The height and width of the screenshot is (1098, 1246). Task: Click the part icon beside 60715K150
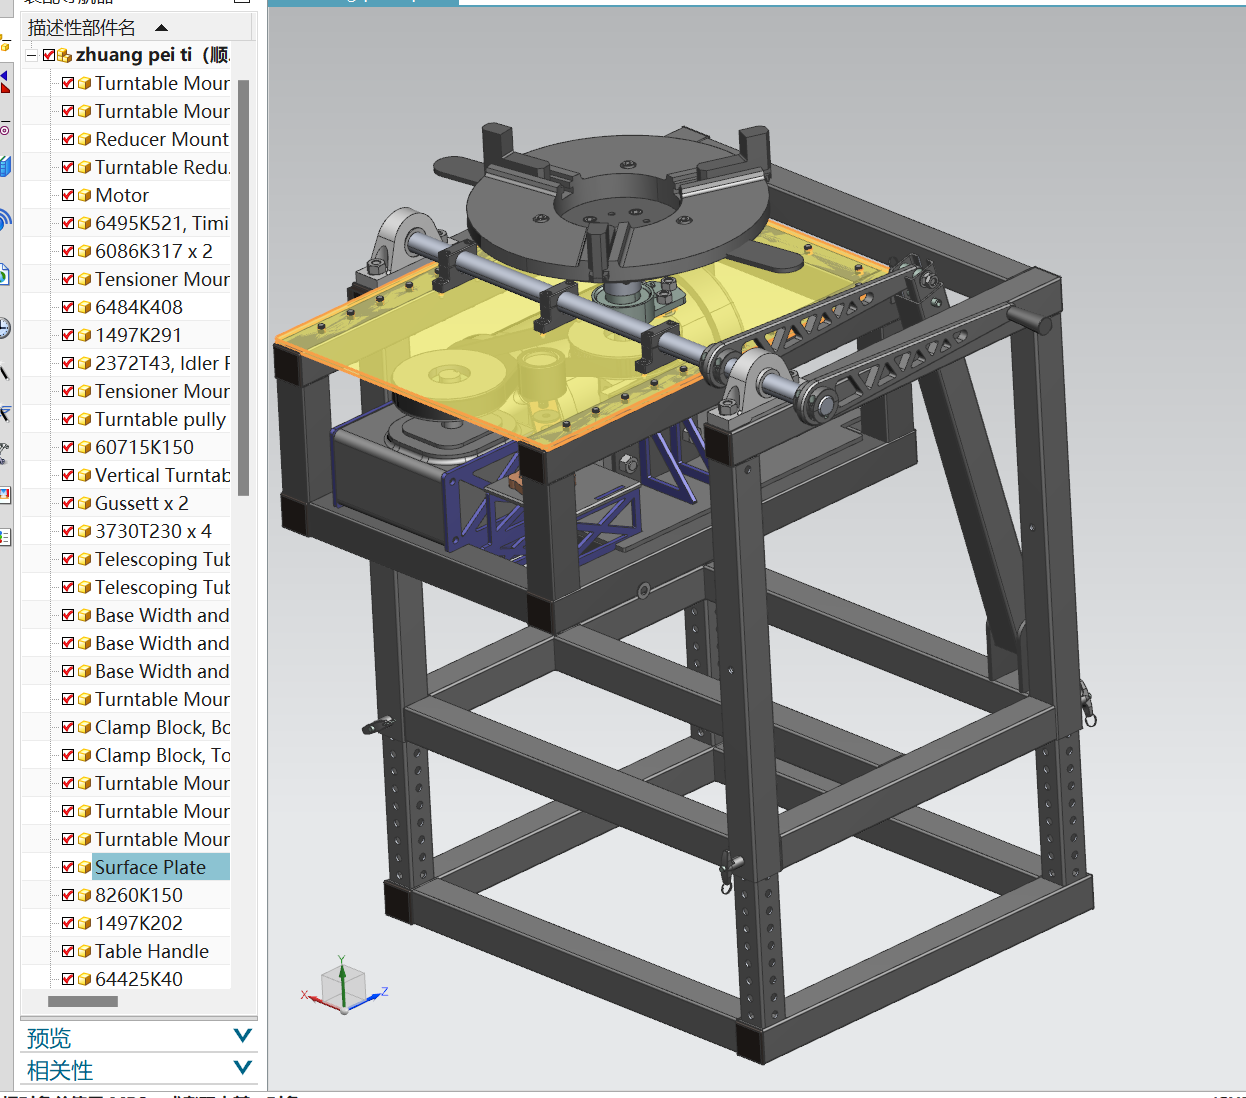coord(84,447)
